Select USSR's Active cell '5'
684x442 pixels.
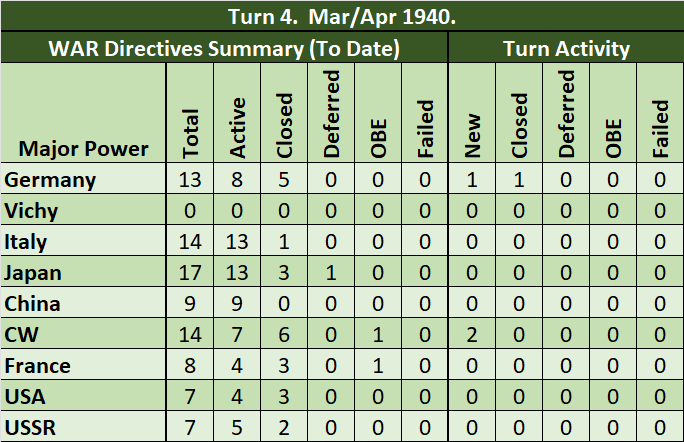(x=237, y=428)
